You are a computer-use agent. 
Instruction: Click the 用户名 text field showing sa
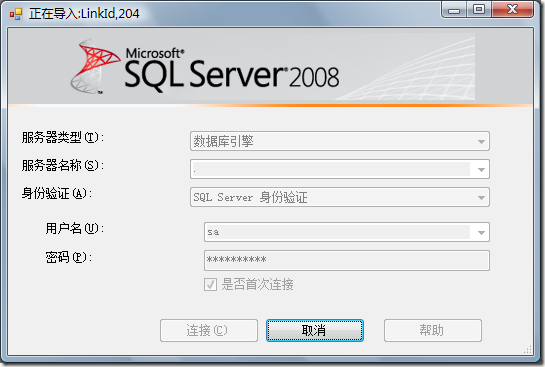(338, 232)
